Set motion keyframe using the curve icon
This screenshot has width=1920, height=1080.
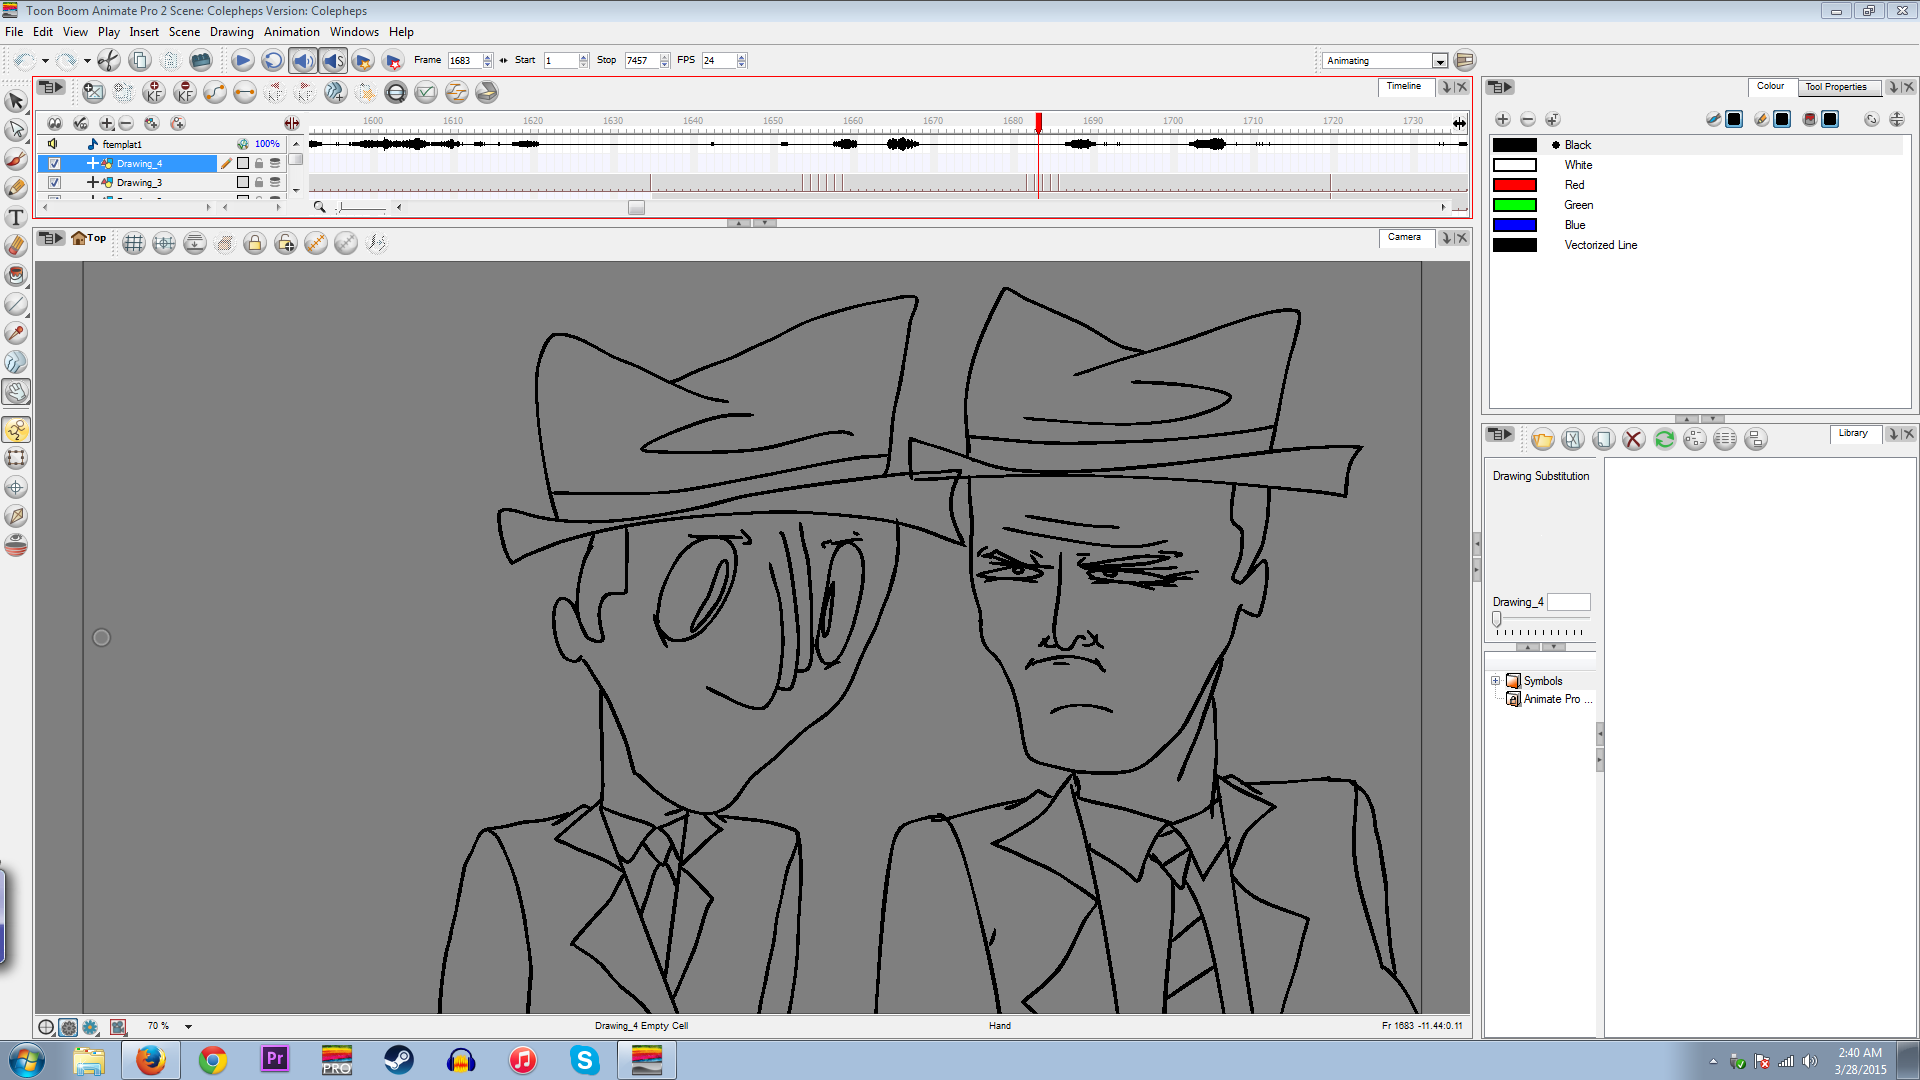[x=215, y=92]
